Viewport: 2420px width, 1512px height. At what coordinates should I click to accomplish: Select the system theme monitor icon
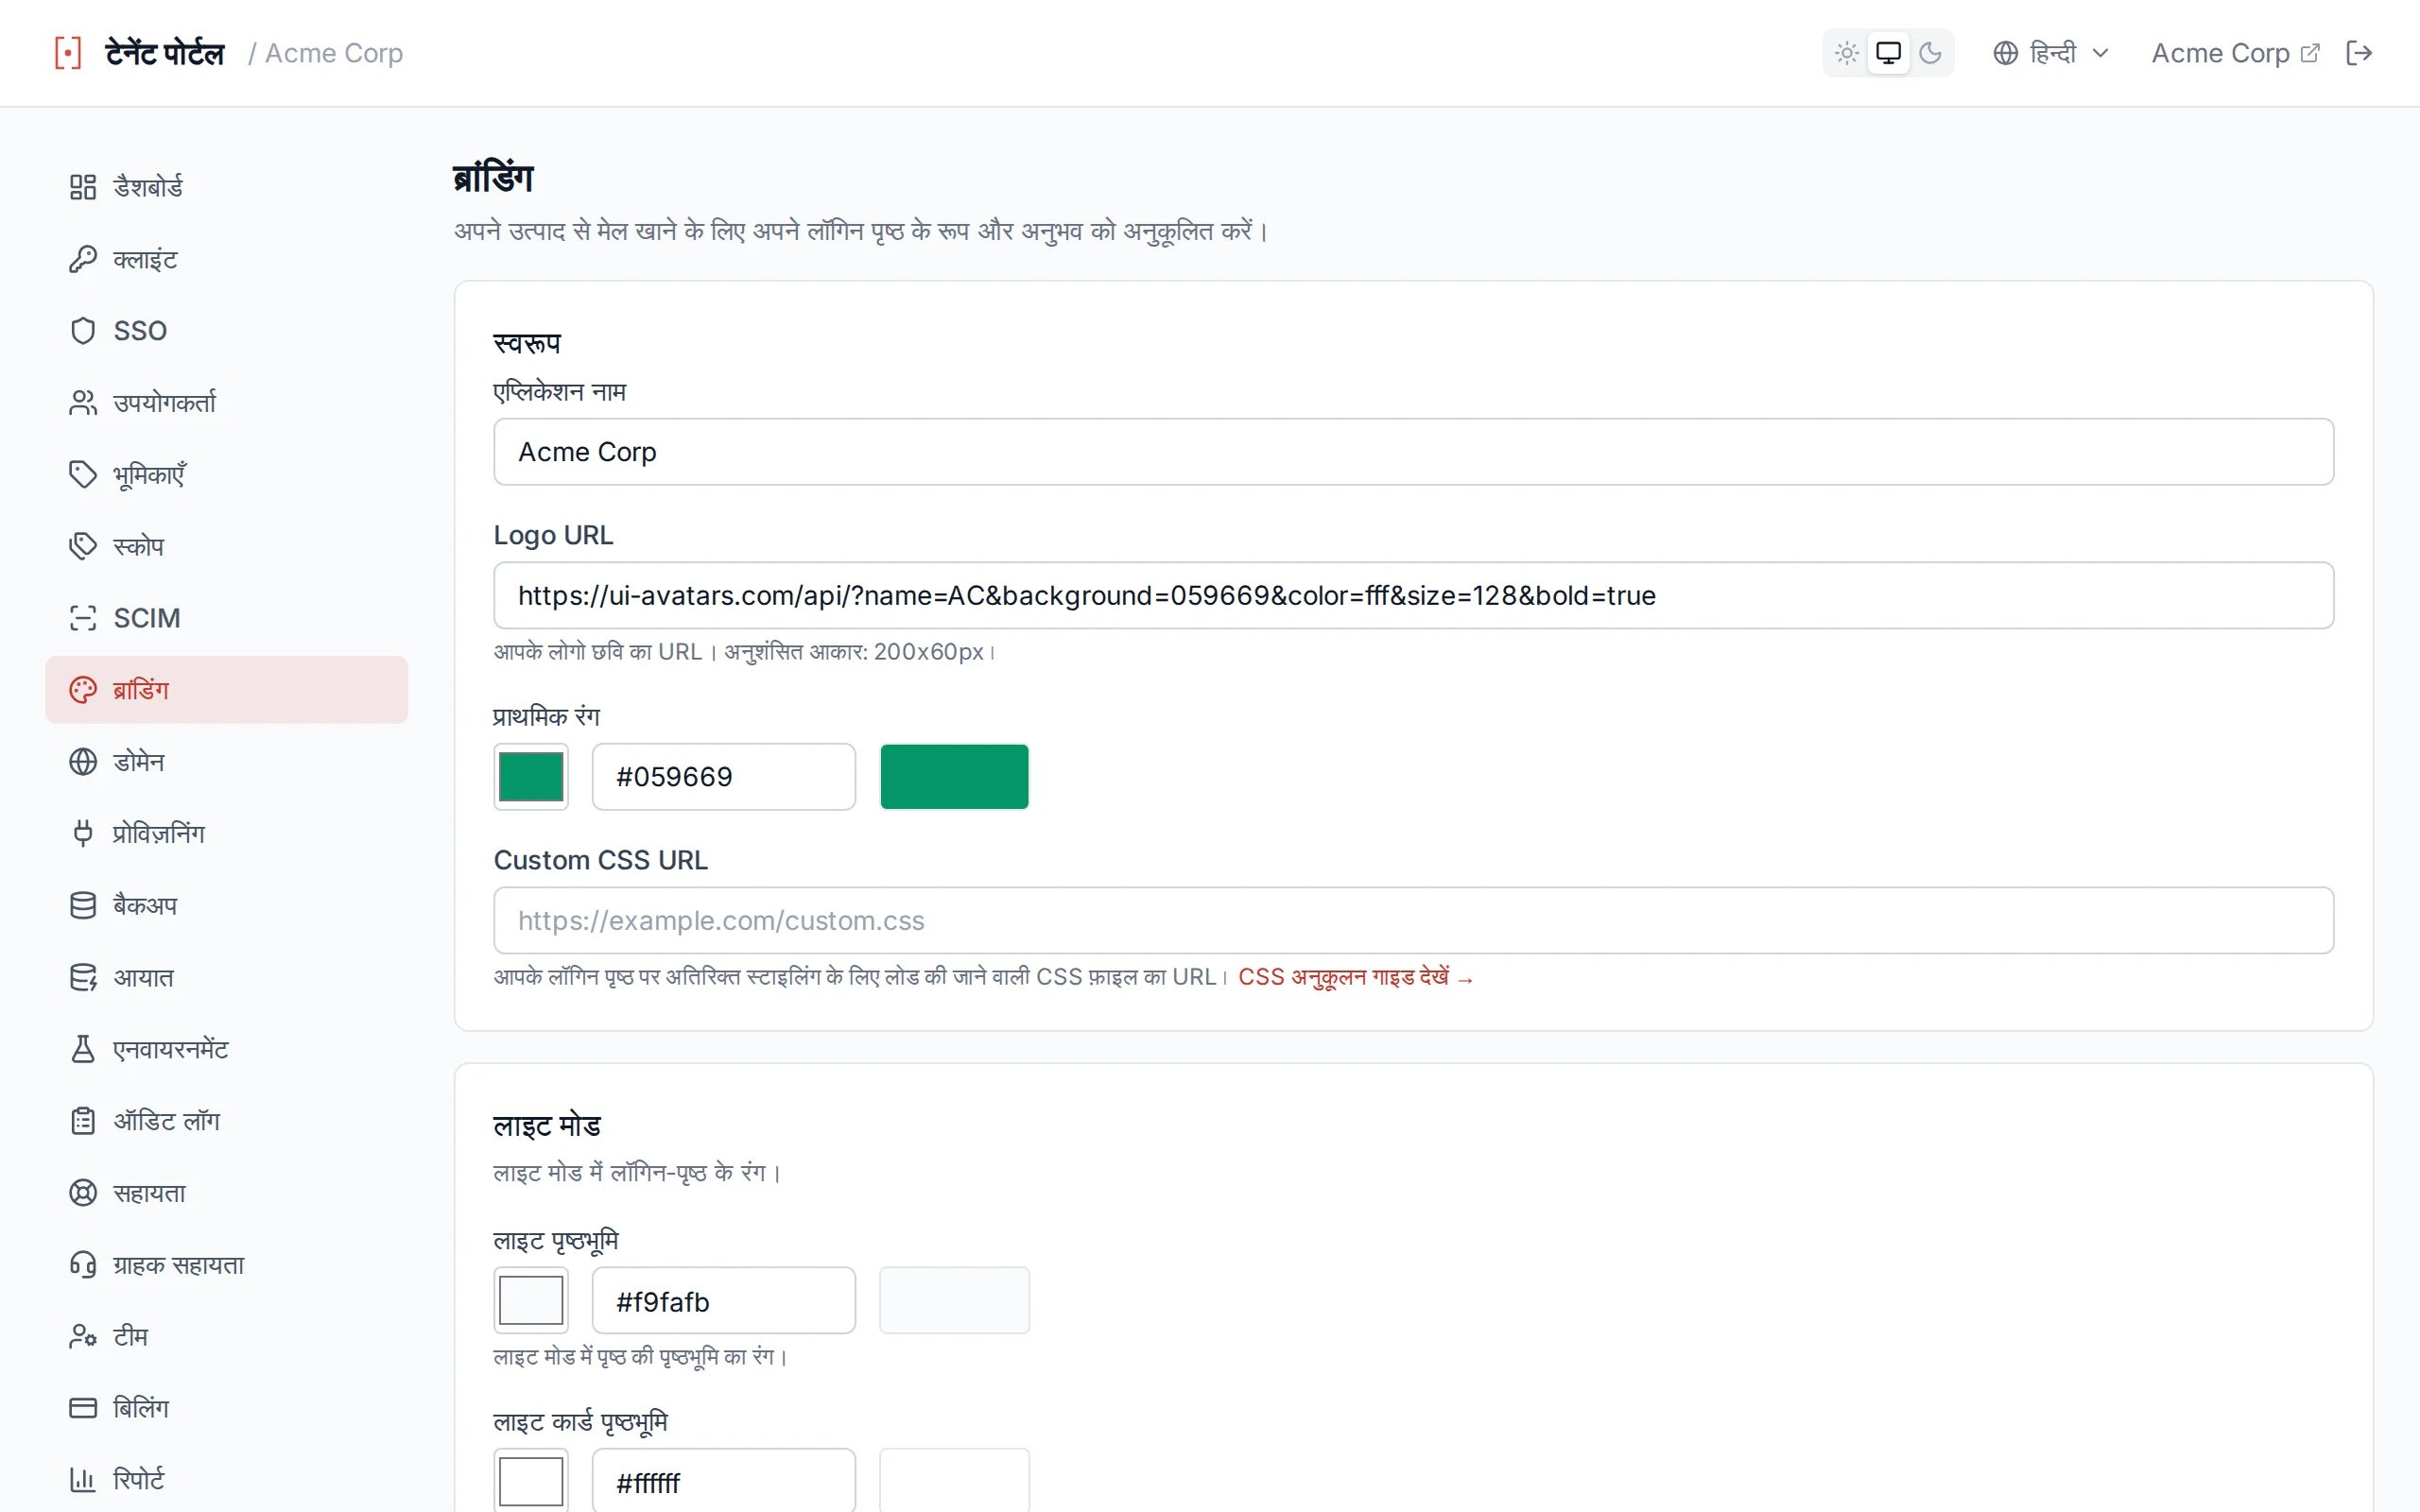tap(1888, 53)
